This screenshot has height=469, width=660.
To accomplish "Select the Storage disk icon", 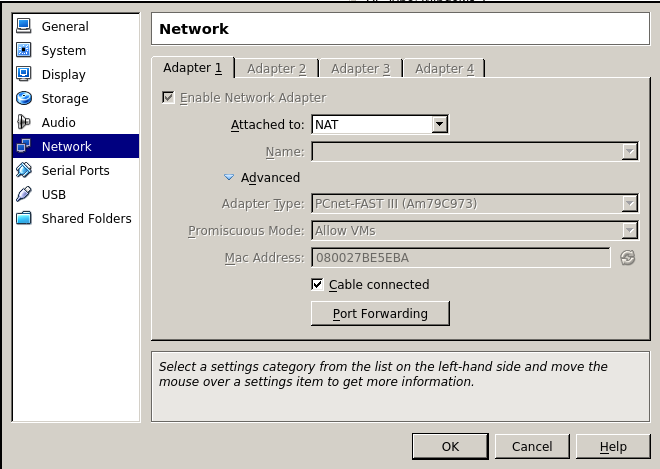I will pos(24,98).
